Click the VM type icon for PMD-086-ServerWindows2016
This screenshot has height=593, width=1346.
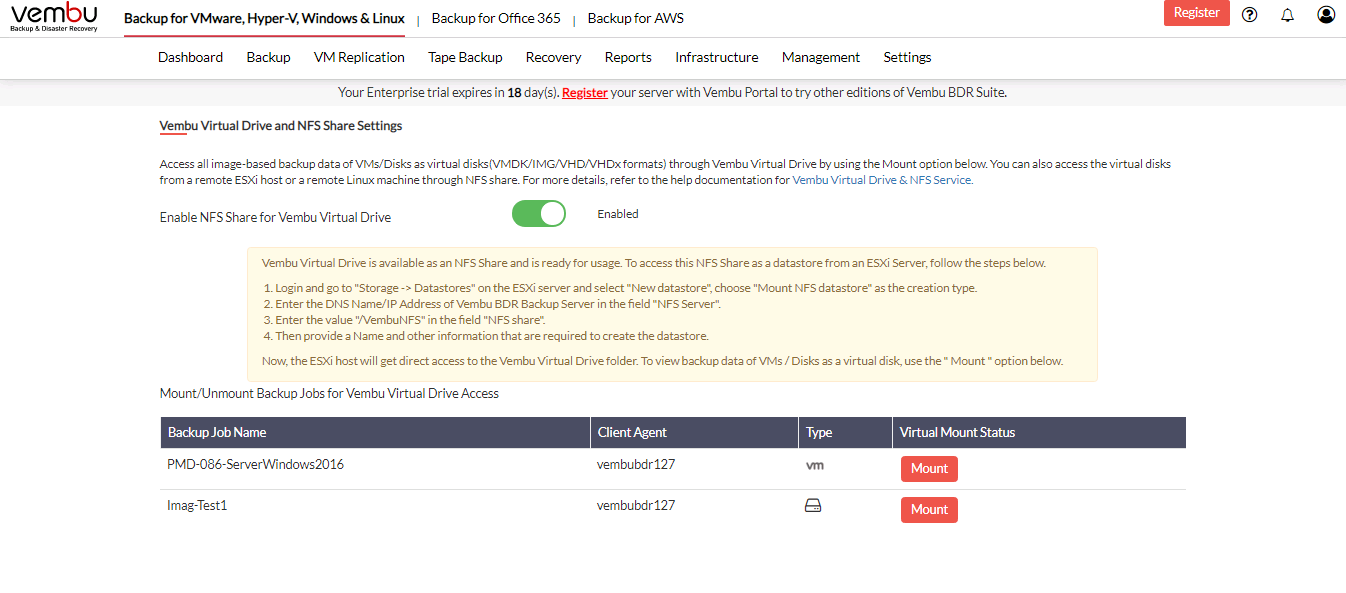[x=815, y=465]
